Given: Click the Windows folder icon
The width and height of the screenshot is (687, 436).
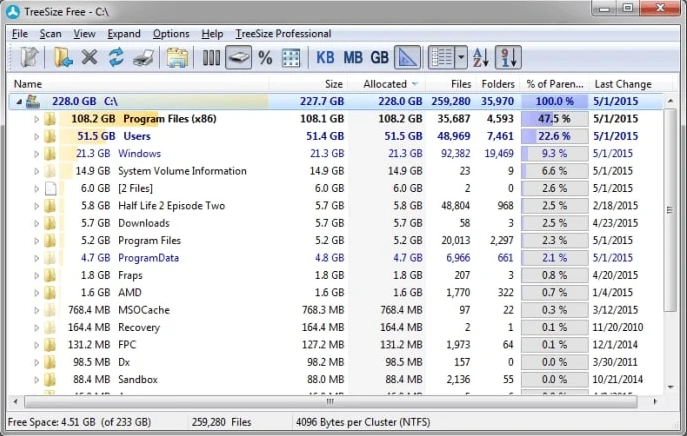Looking at the screenshot, I should tap(50, 154).
